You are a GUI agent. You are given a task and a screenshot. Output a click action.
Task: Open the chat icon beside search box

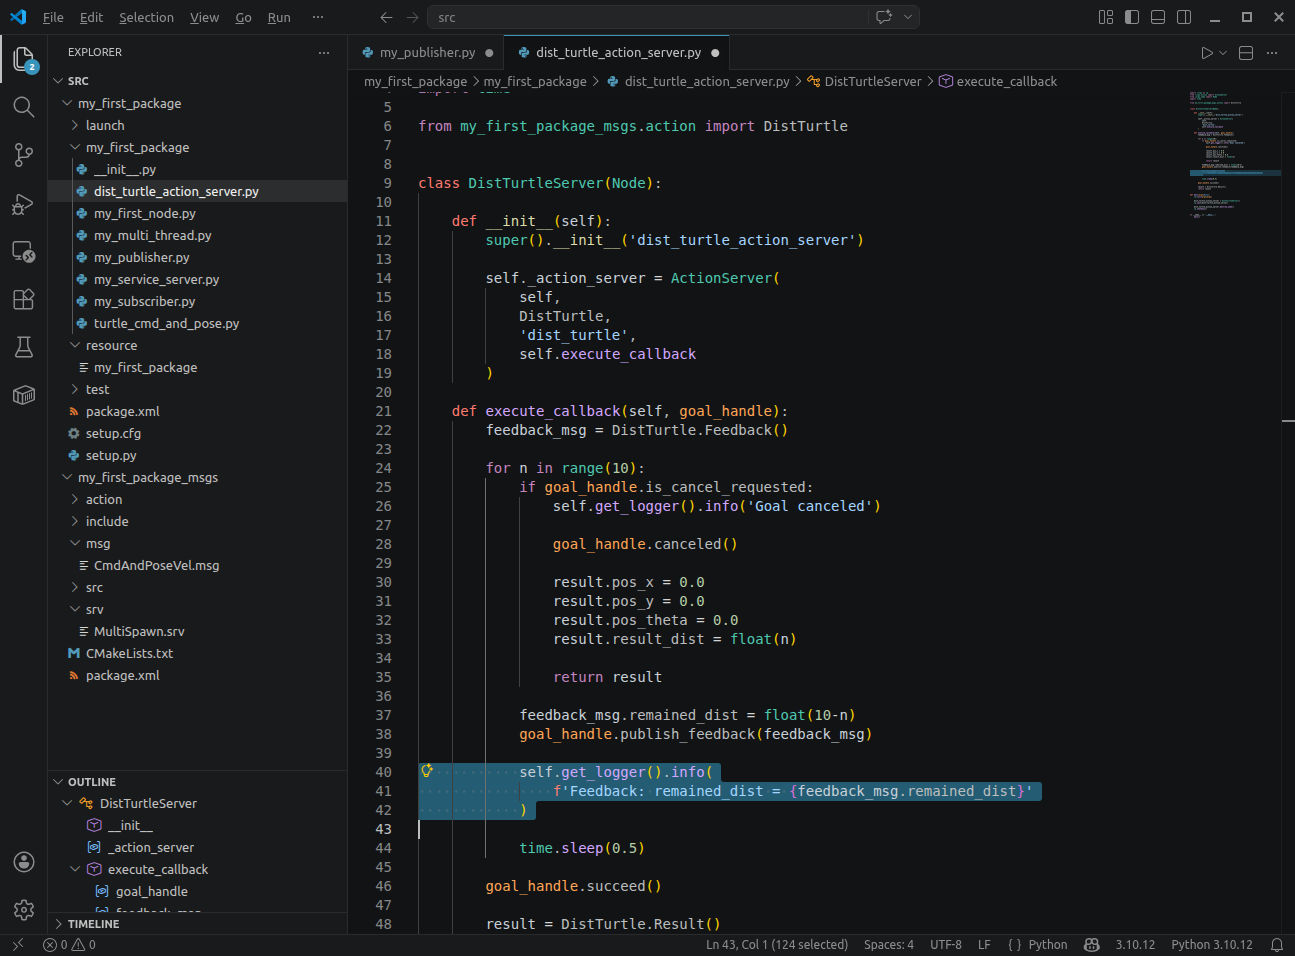pyautogui.click(x=884, y=17)
